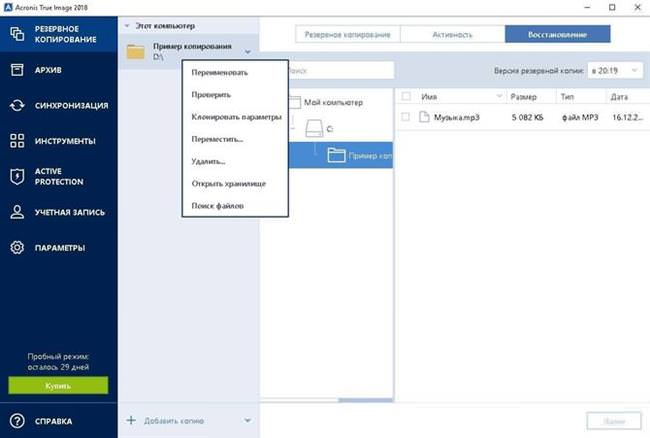This screenshot has width=650, height=438.
Task: Click the yellow backup folder icon
Action: pyautogui.click(x=136, y=52)
